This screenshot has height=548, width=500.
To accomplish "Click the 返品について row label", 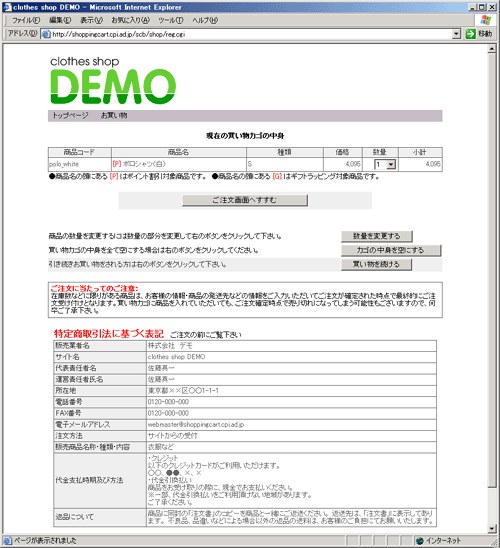I will (74, 517).
